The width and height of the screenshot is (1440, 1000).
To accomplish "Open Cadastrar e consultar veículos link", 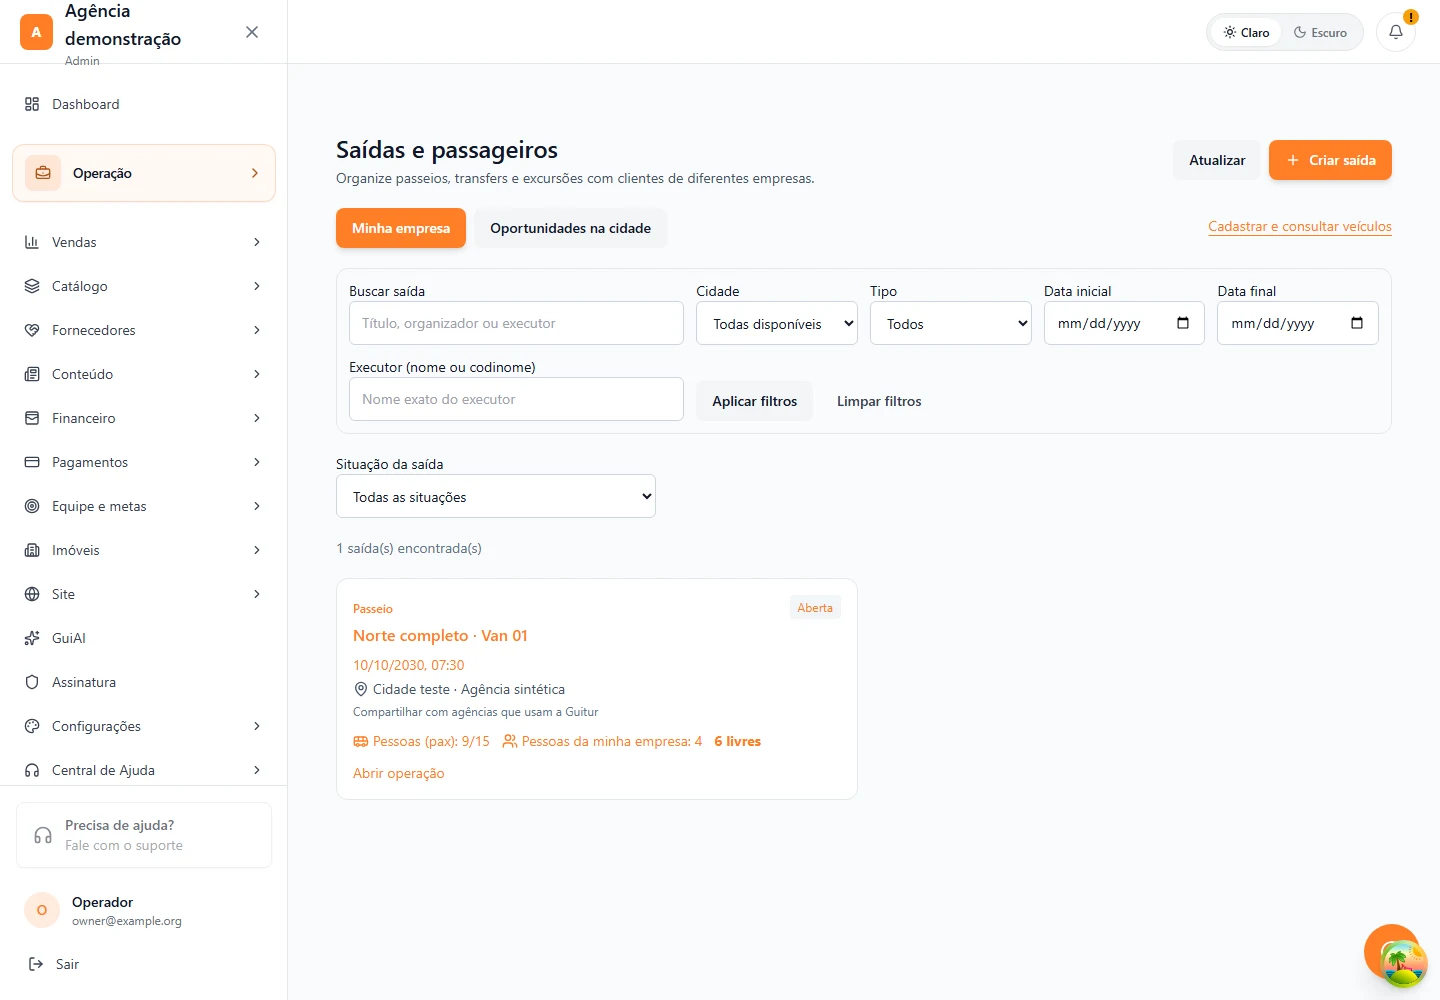I will [1300, 227].
